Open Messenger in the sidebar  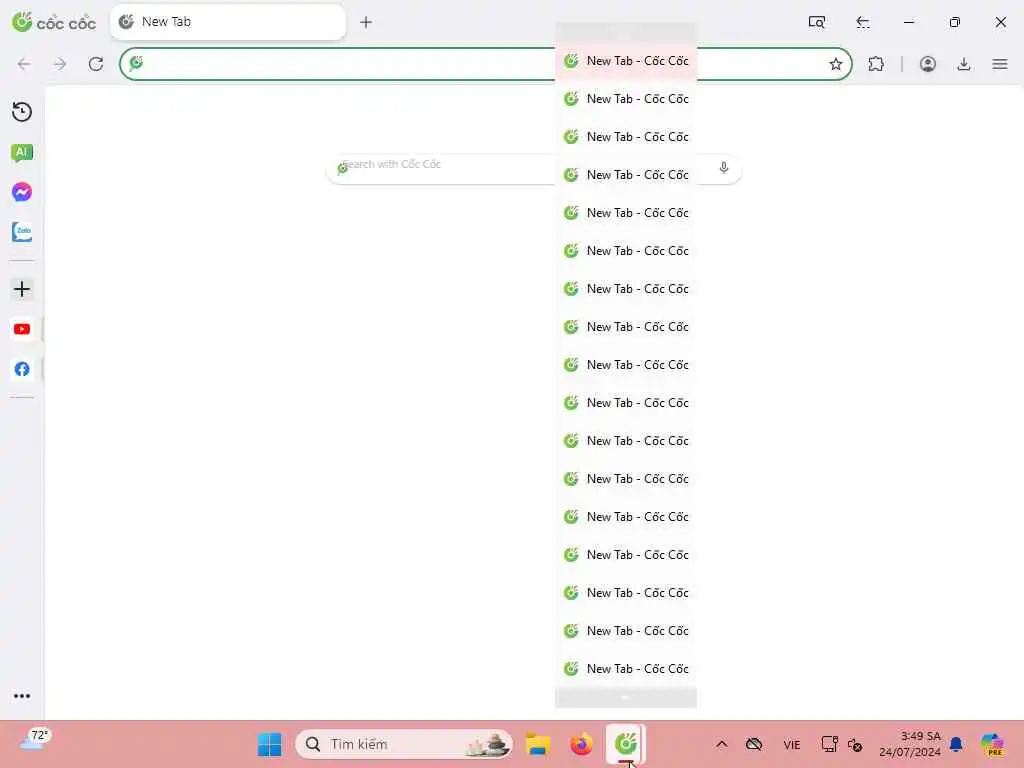(x=22, y=192)
